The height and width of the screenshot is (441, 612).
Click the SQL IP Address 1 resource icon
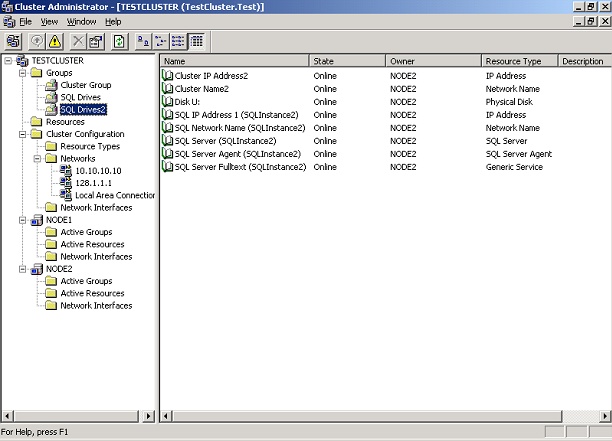167,115
